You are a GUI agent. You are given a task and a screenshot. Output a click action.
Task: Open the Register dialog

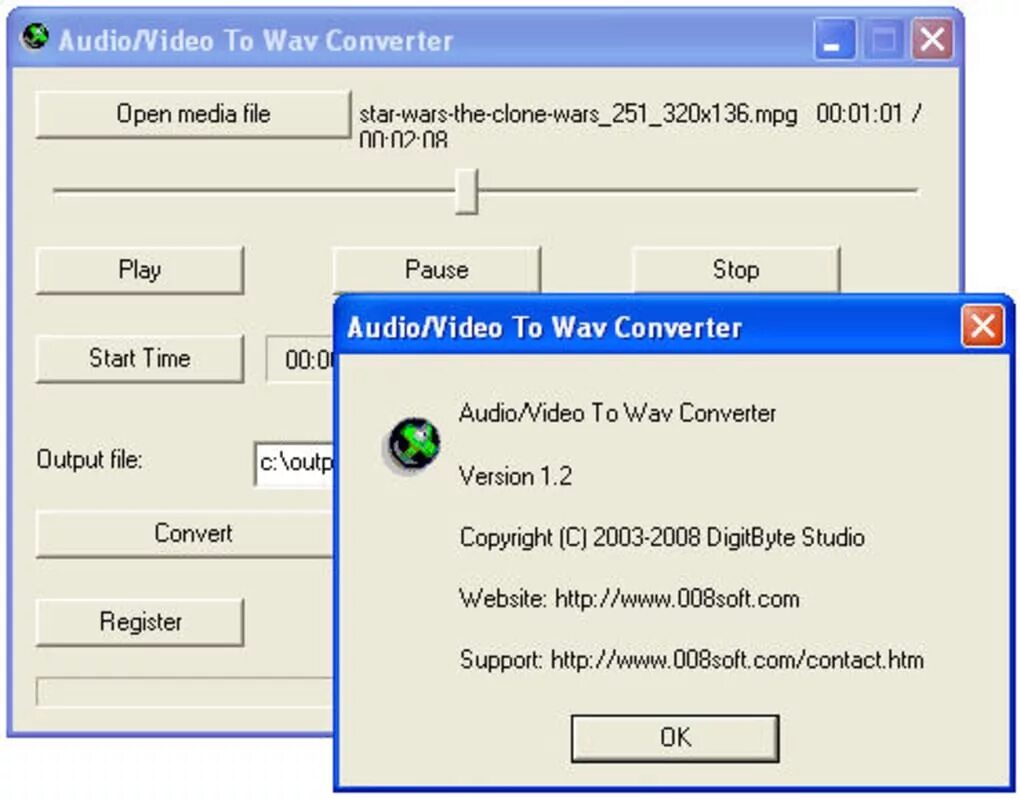click(x=140, y=622)
